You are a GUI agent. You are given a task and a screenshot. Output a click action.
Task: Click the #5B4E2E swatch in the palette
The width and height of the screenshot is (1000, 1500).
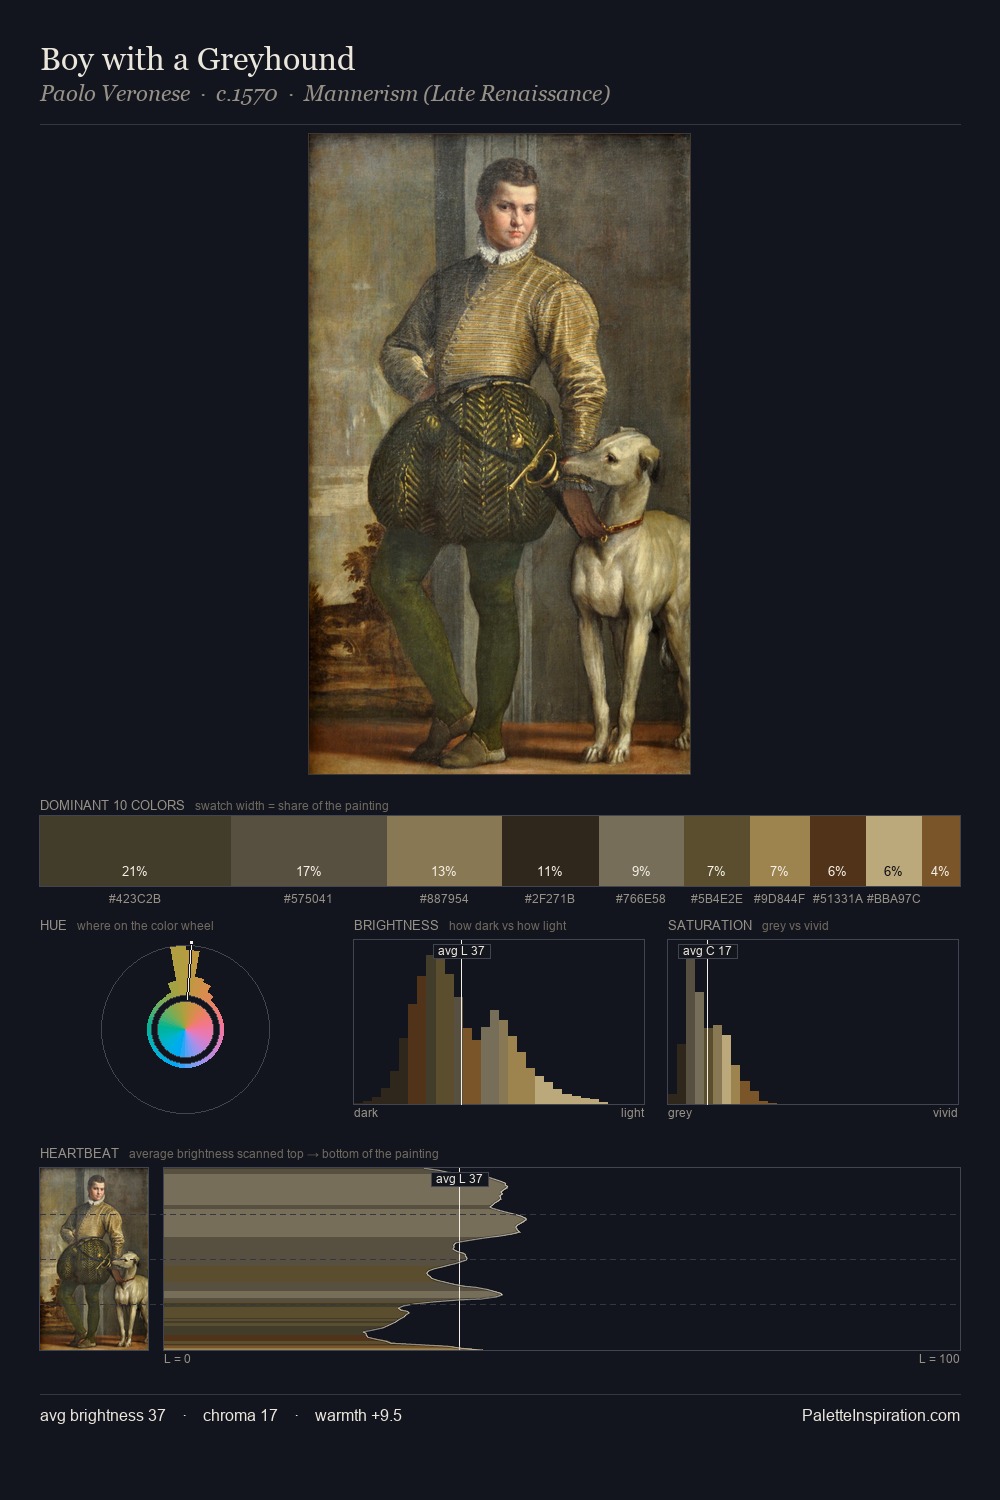[x=717, y=851]
